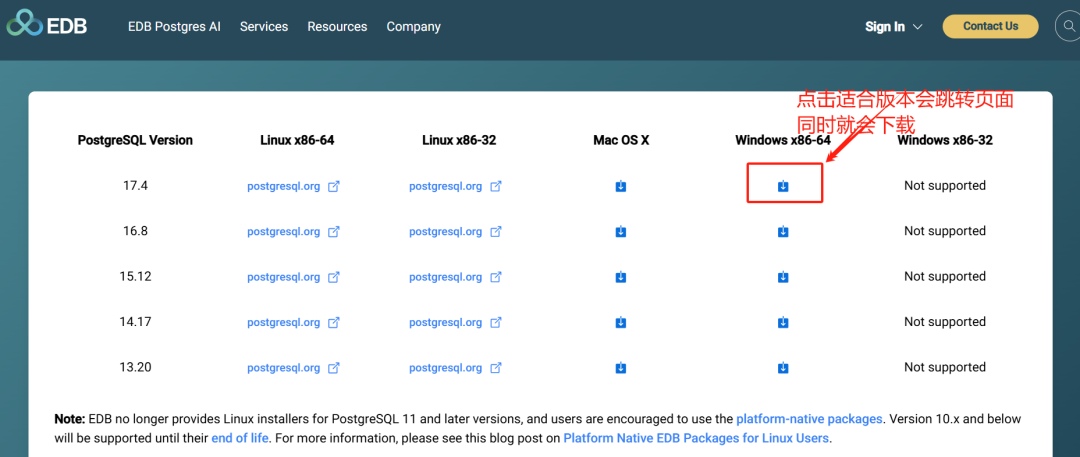Click the Sign In text
Viewport: 1080px width, 457px height.
[x=885, y=27]
